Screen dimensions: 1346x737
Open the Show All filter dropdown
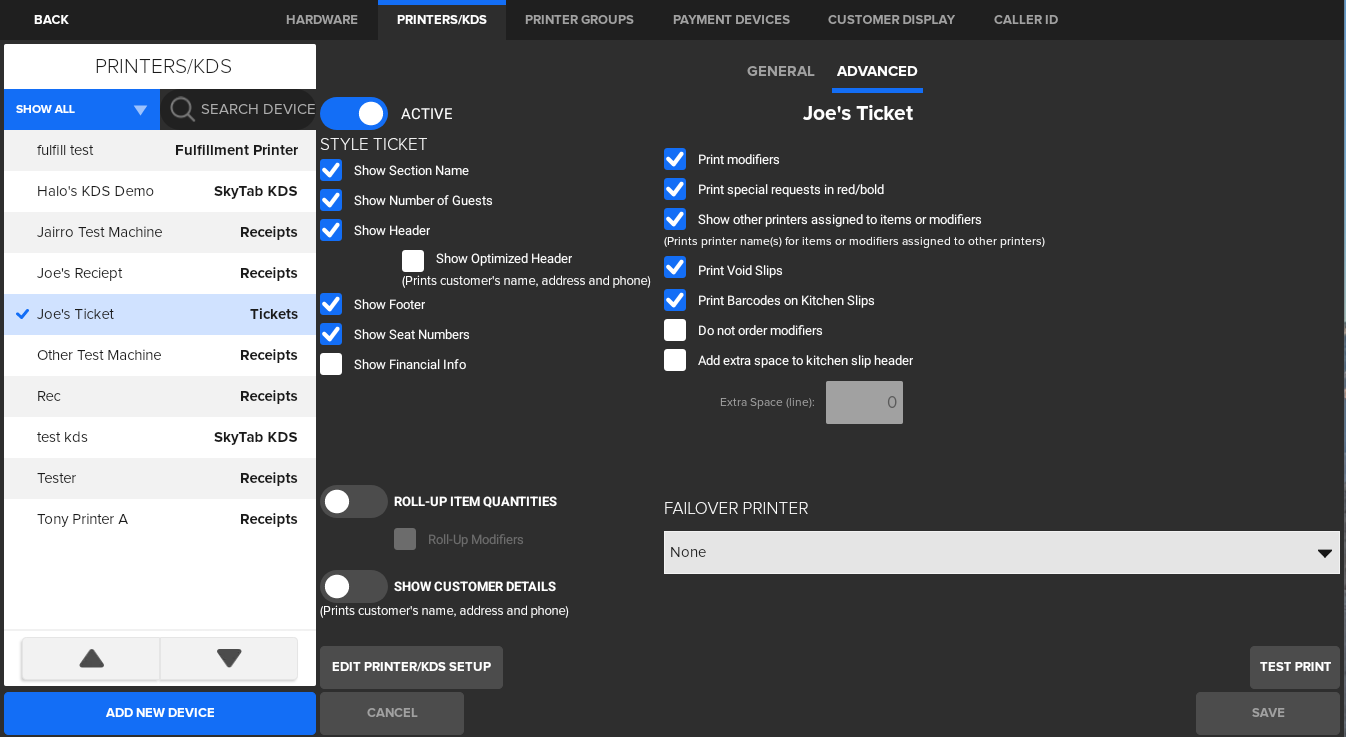click(82, 109)
